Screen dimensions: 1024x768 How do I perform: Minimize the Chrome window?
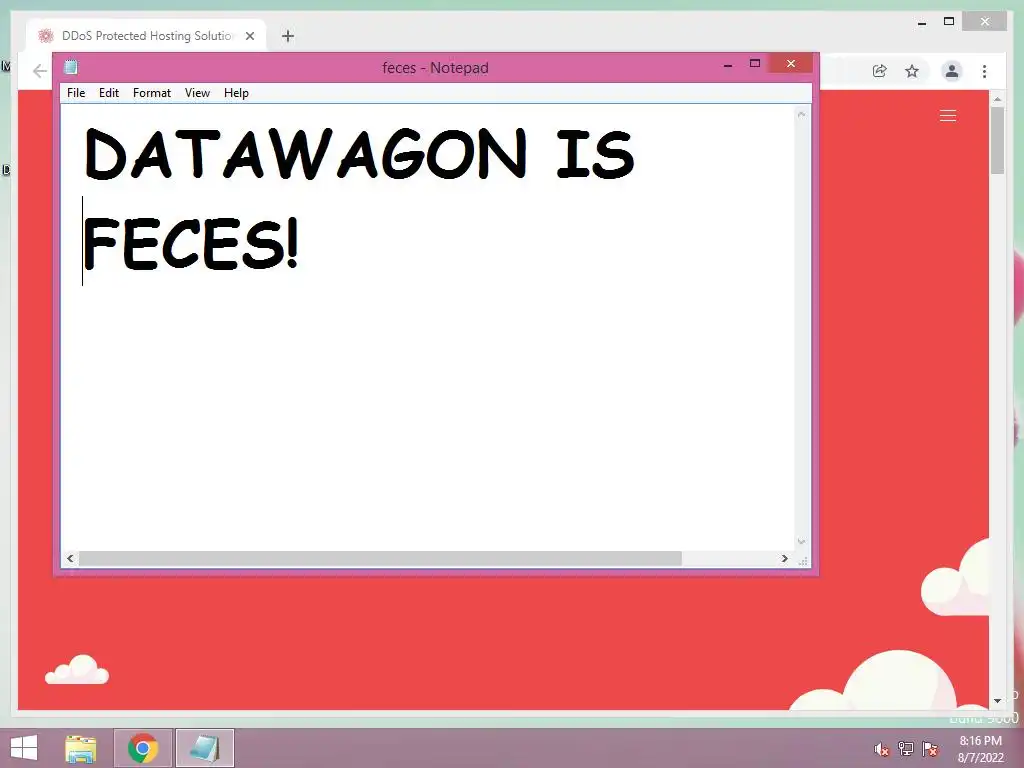[921, 23]
